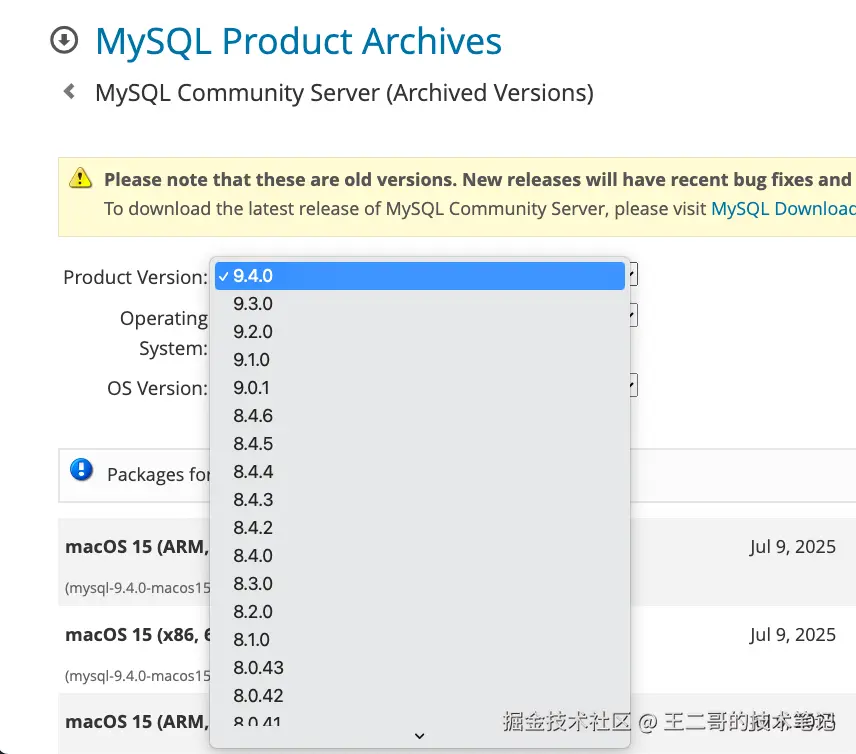The image size is (856, 754).
Task: Pick version 8.4.5 in the dropdown
Action: (x=419, y=443)
